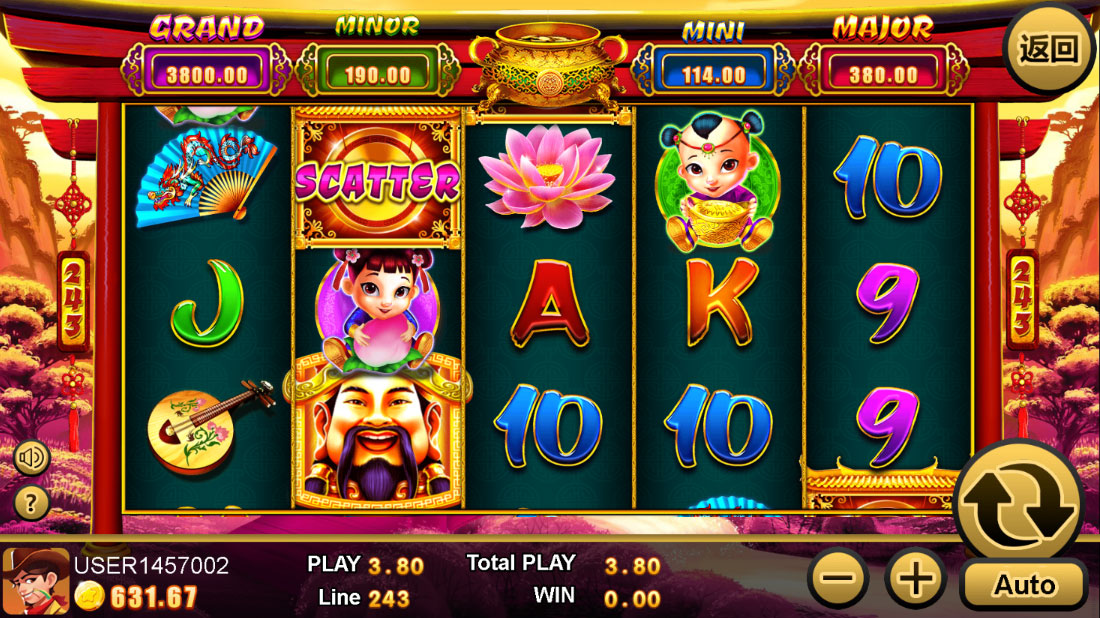Click the boy holding gold ingot symbol
1100x618 pixels.
(717, 180)
